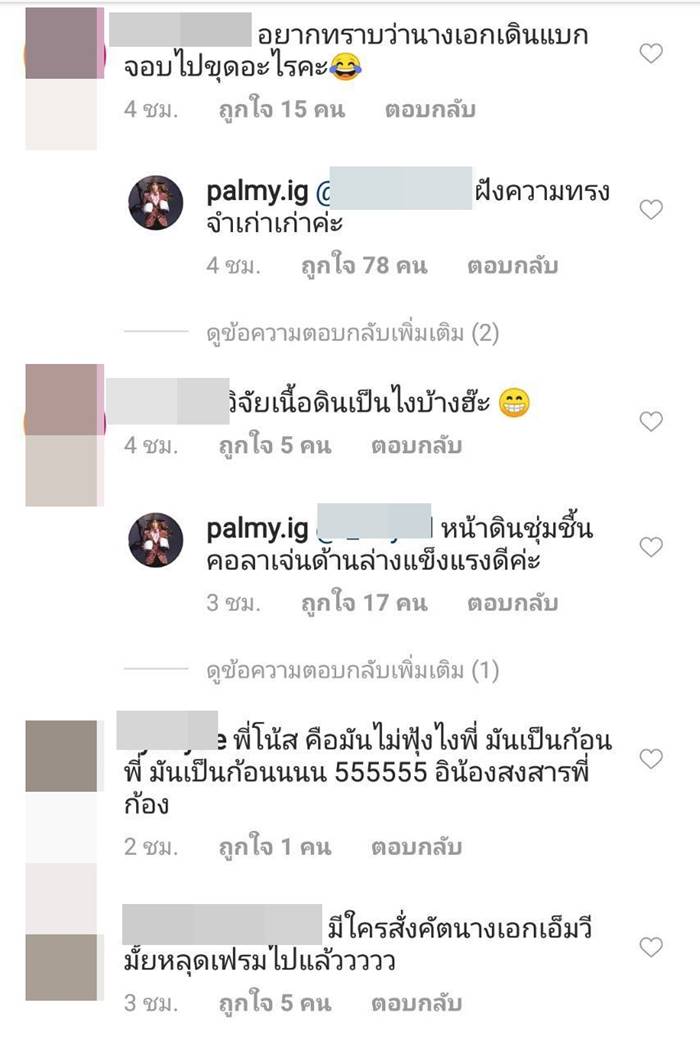This screenshot has width=700, height=1049.
Task: Expand ดูข้อความตอบกลับเพิ่มเติม (2)
Action: point(352,332)
